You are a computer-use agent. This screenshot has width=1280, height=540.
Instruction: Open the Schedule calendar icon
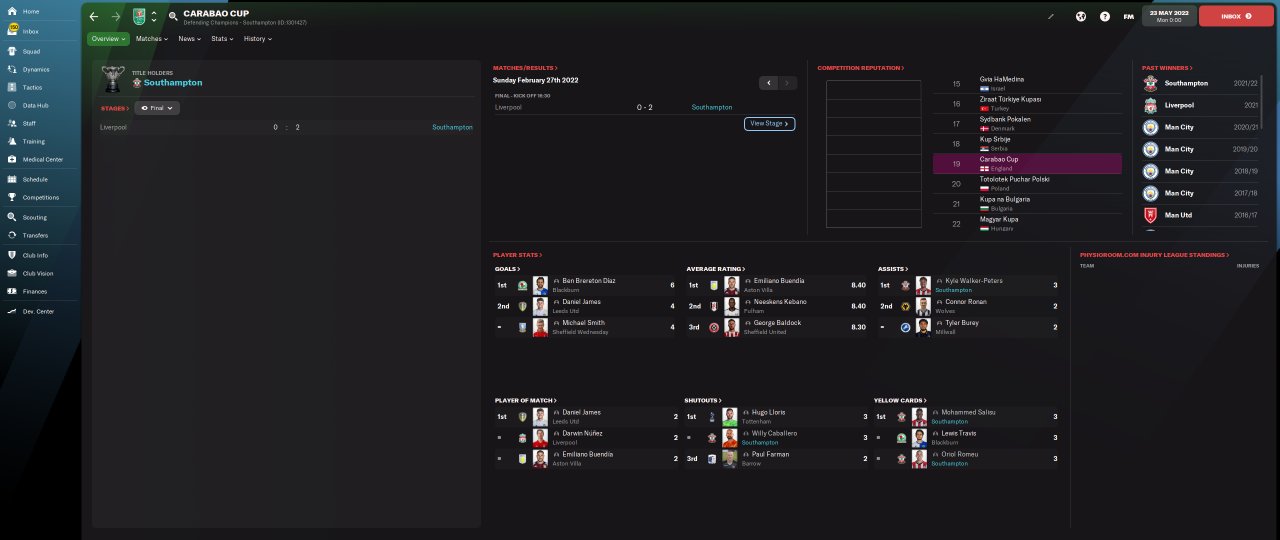coord(12,179)
